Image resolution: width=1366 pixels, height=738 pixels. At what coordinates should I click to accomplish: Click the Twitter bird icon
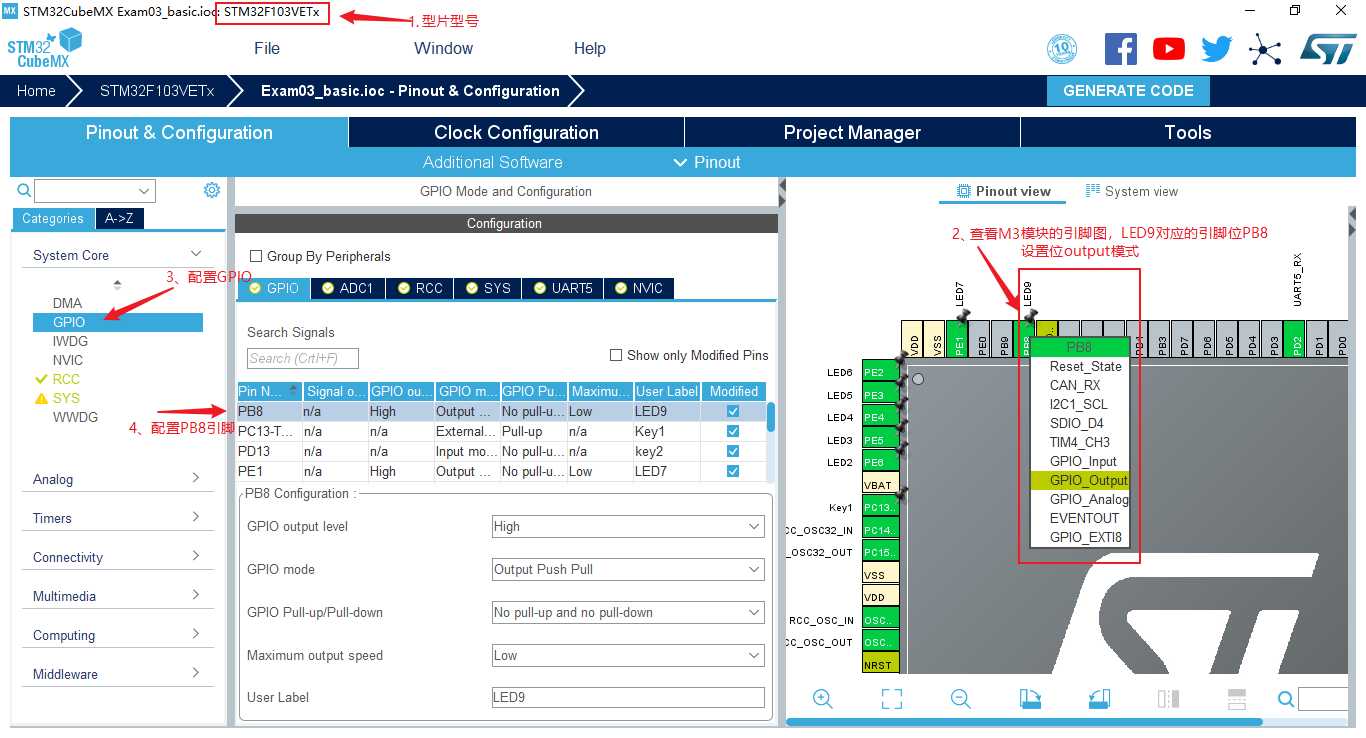[1217, 49]
